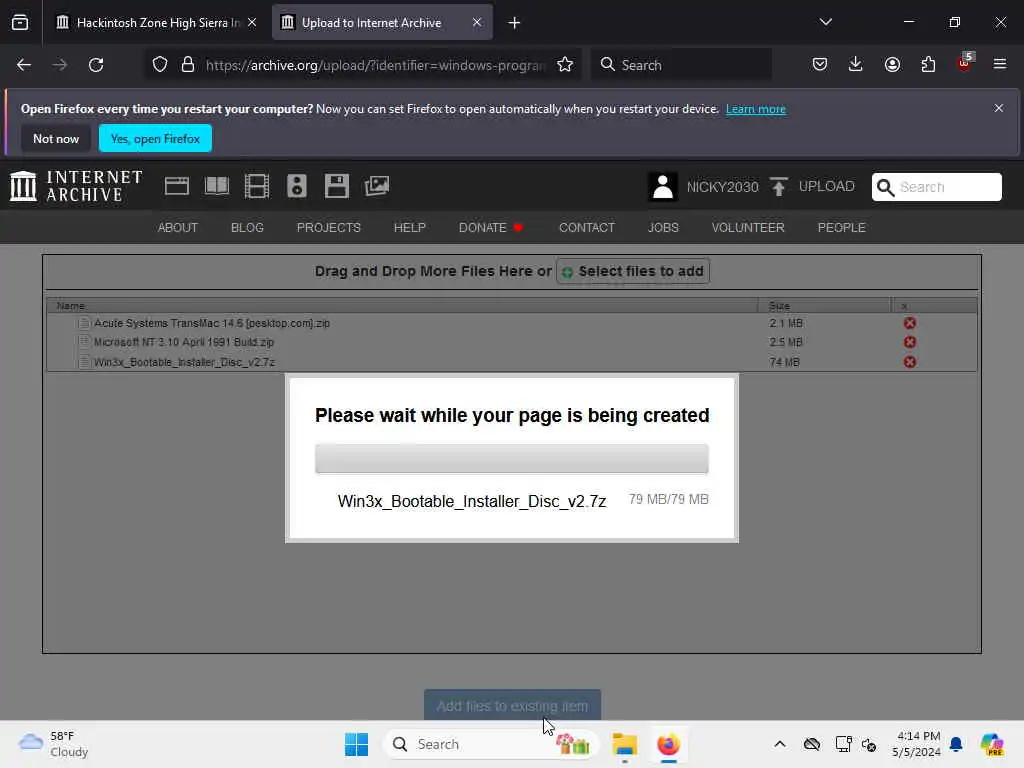Viewport: 1024px width, 768px height.
Task: Open the Video film icon
Action: pyautogui.click(x=257, y=187)
